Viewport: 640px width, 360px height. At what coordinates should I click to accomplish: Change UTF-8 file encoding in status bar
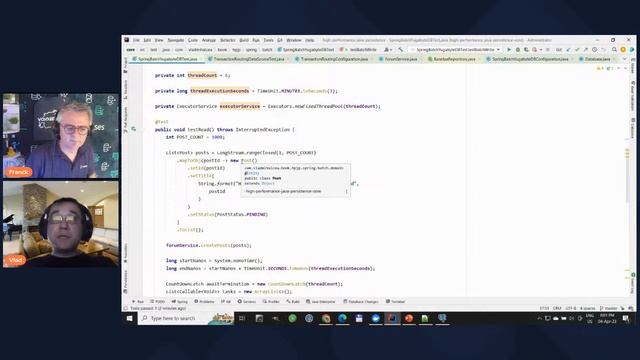571,308
